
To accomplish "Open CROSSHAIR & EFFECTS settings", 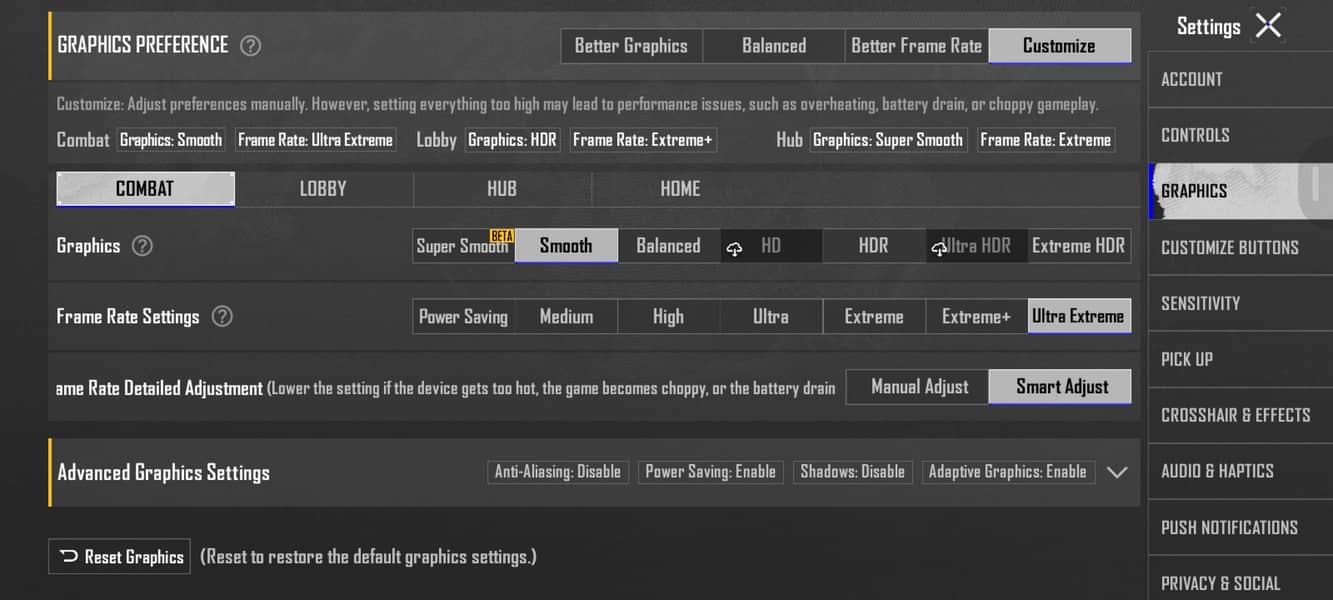I will click(x=1241, y=416).
